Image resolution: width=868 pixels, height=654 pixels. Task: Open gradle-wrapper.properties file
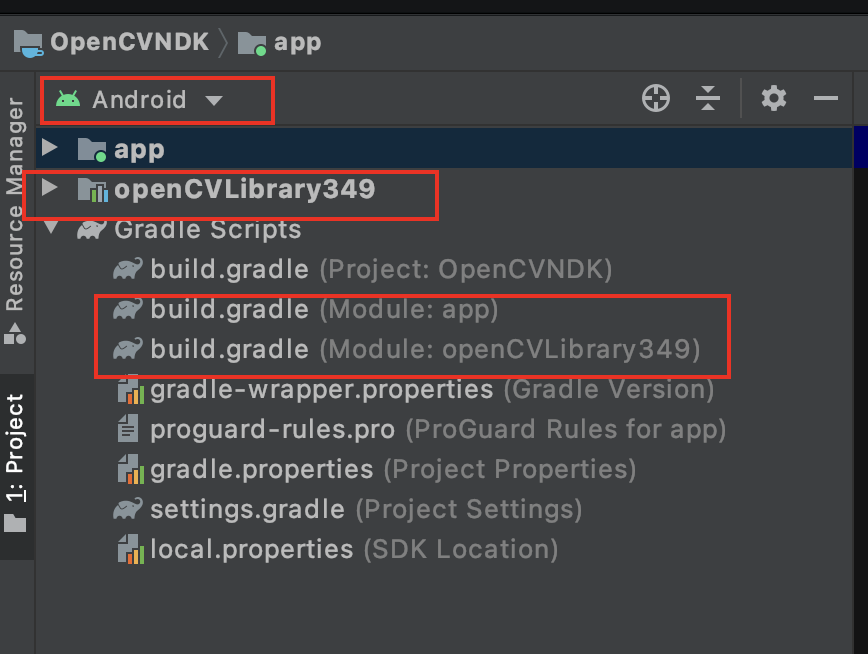[x=443, y=389]
